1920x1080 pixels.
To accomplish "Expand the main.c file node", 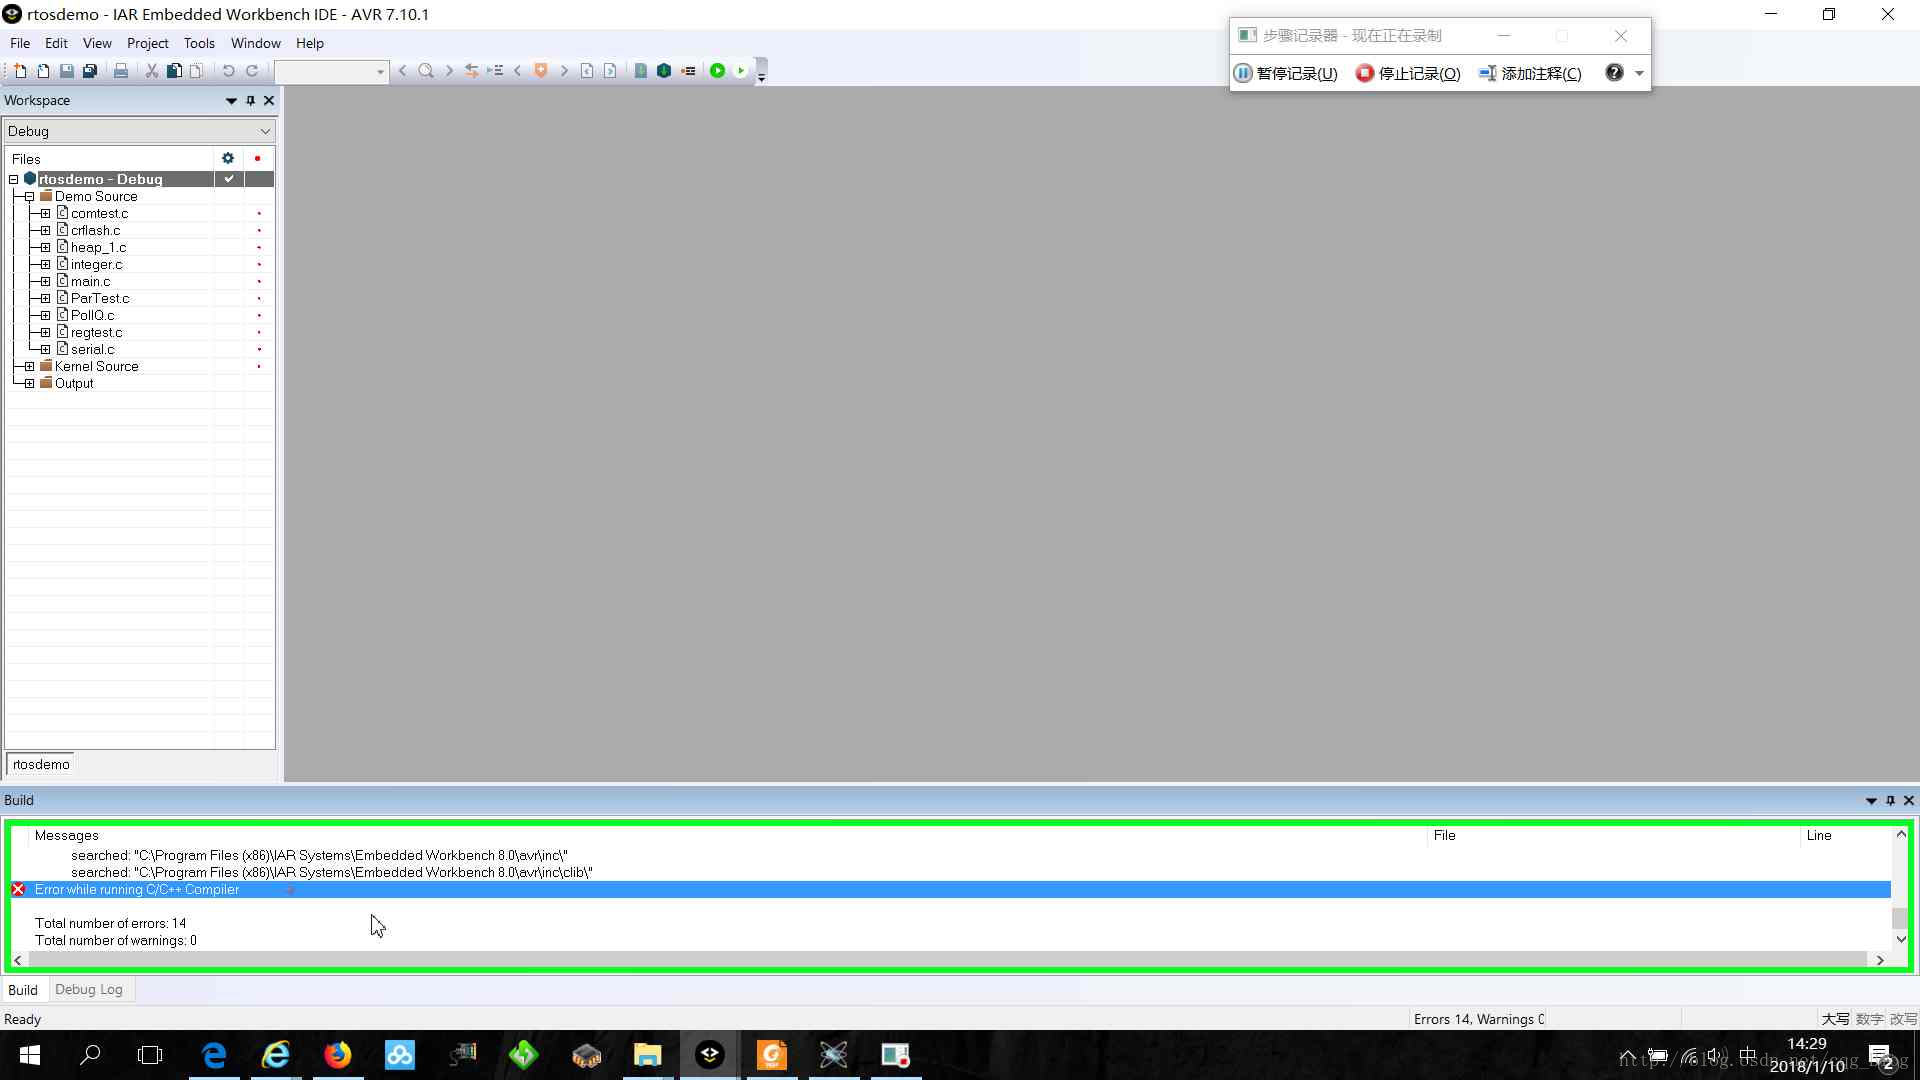I will tap(45, 282).
